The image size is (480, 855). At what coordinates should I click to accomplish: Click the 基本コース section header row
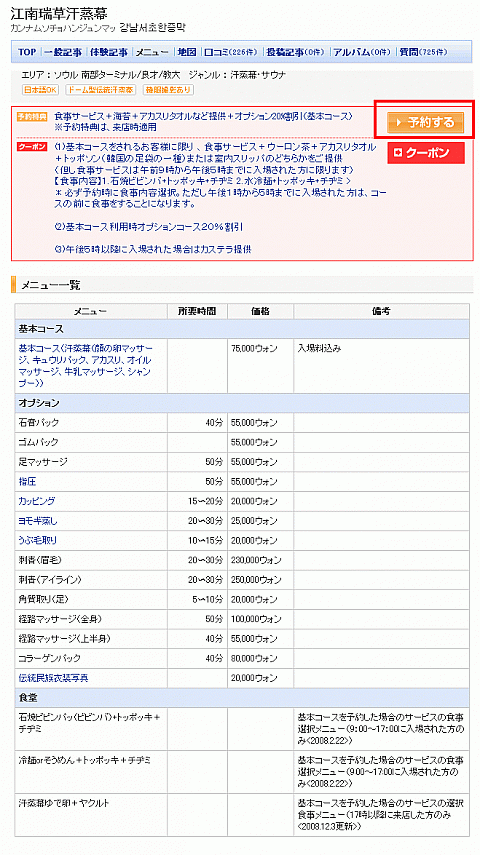tap(242, 329)
